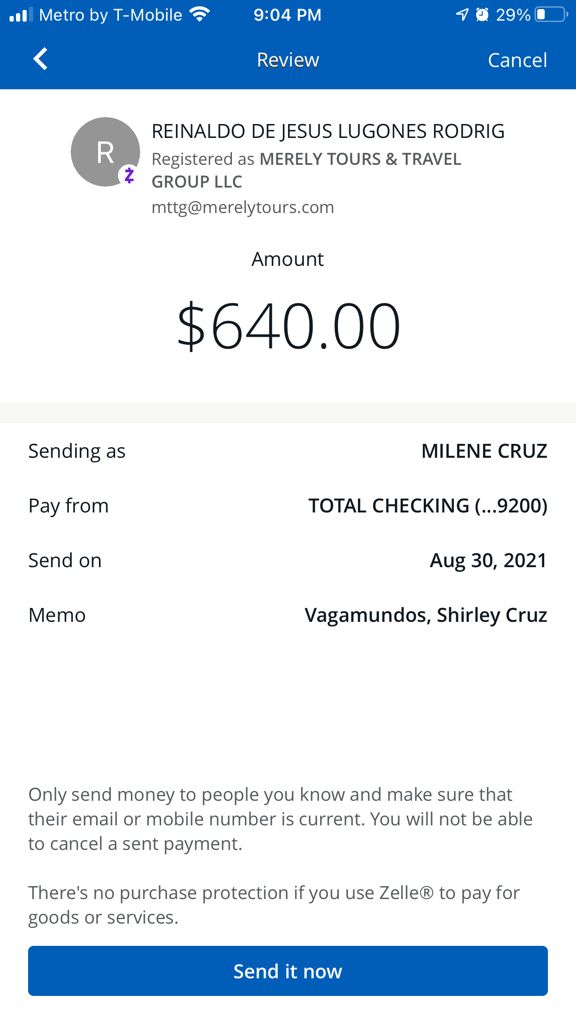Screen dimensions: 576x1024
Task: Tap the recipient avatar with letter R
Action: pos(105,152)
